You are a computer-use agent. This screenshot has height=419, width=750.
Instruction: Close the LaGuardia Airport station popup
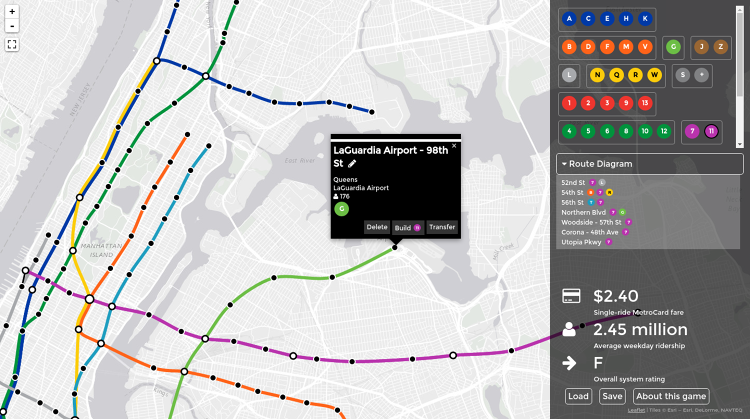pyautogui.click(x=454, y=146)
